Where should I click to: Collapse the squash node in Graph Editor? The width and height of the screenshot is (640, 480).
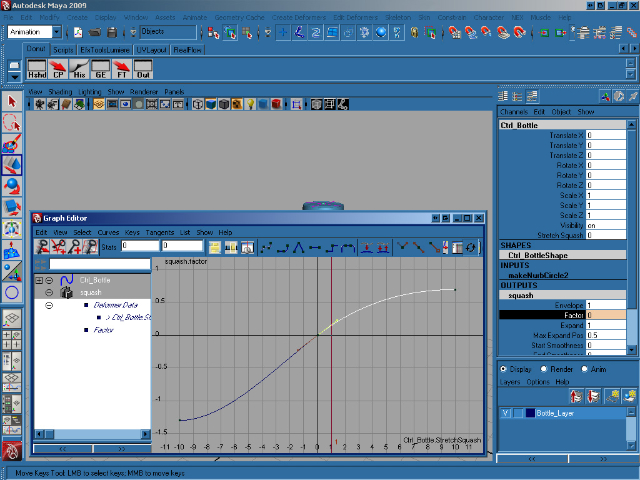(49, 293)
